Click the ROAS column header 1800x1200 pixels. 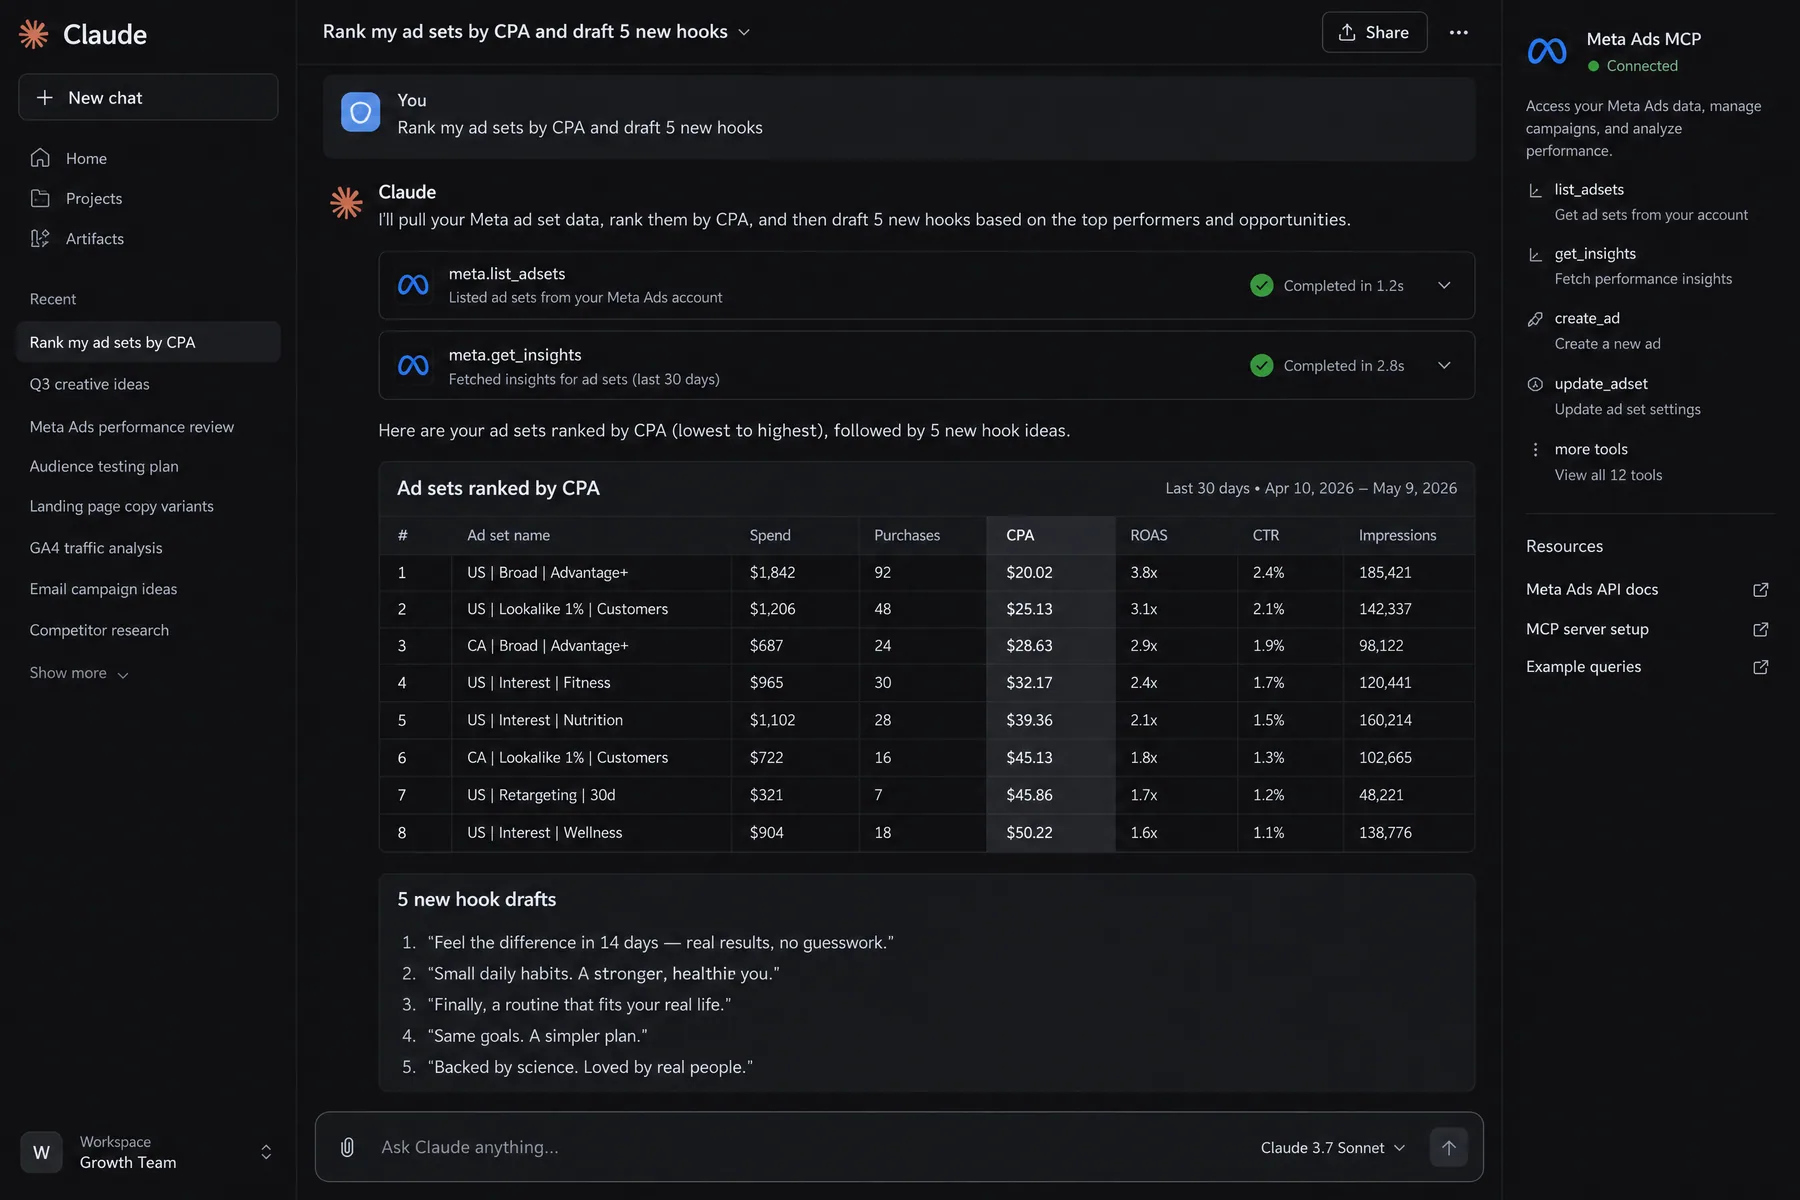[x=1149, y=535]
